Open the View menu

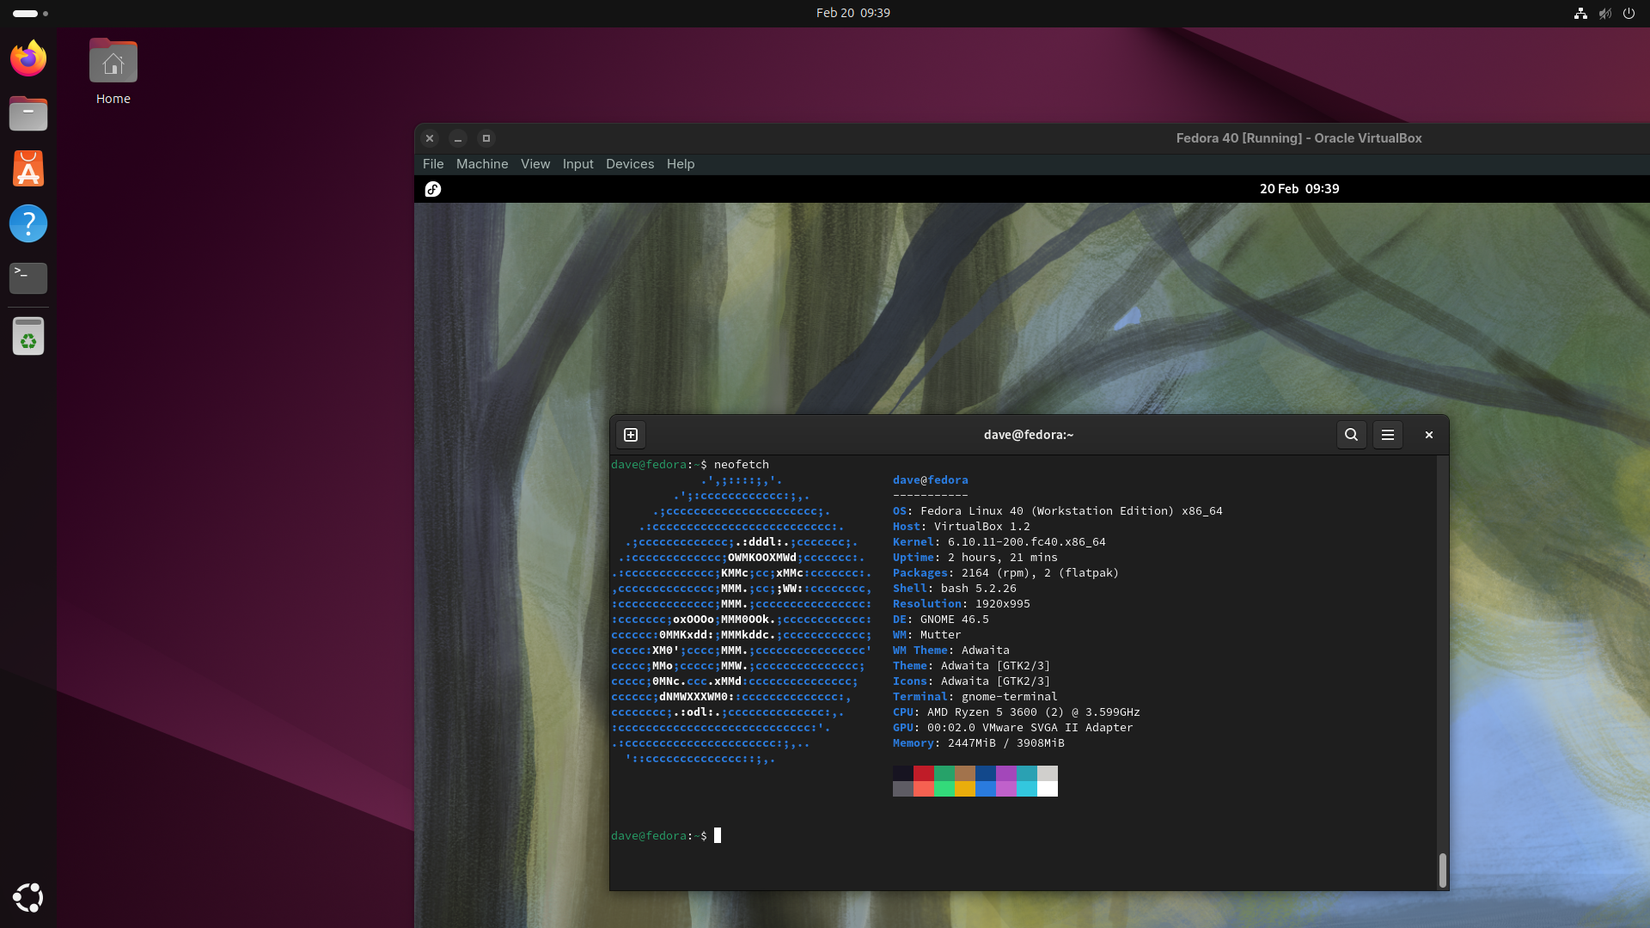pyautogui.click(x=535, y=163)
